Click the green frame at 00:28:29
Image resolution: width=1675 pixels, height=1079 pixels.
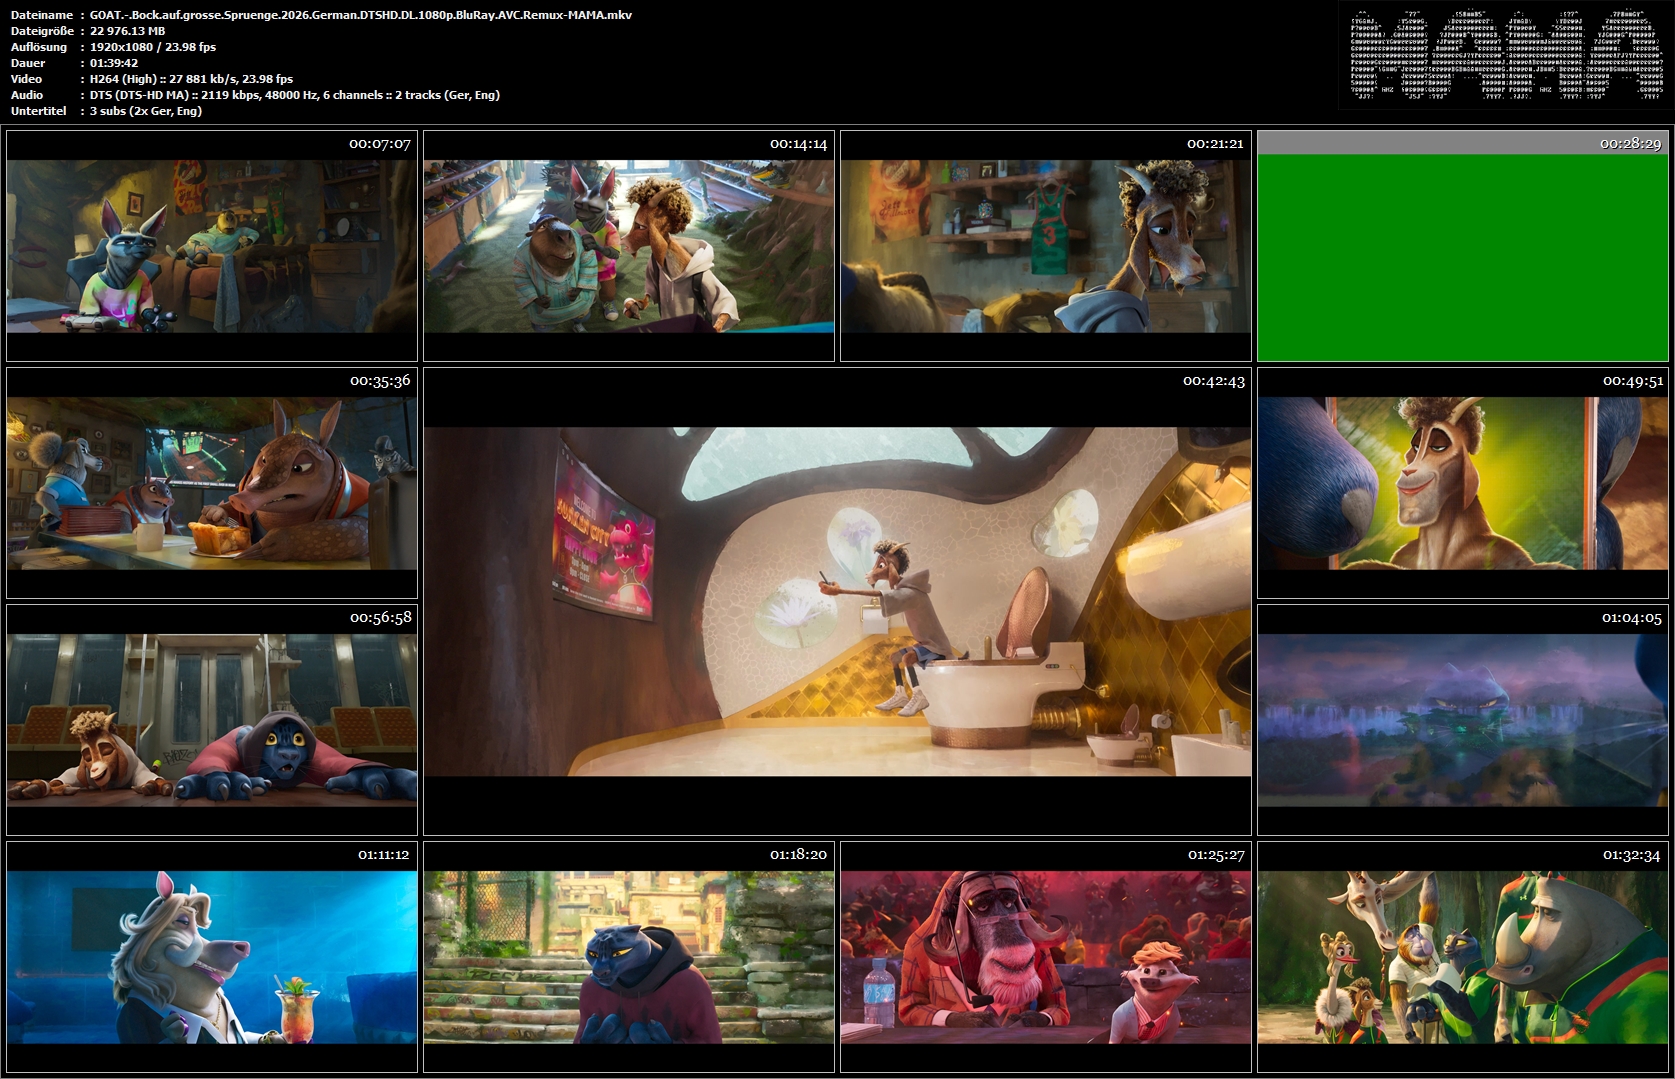1463,246
